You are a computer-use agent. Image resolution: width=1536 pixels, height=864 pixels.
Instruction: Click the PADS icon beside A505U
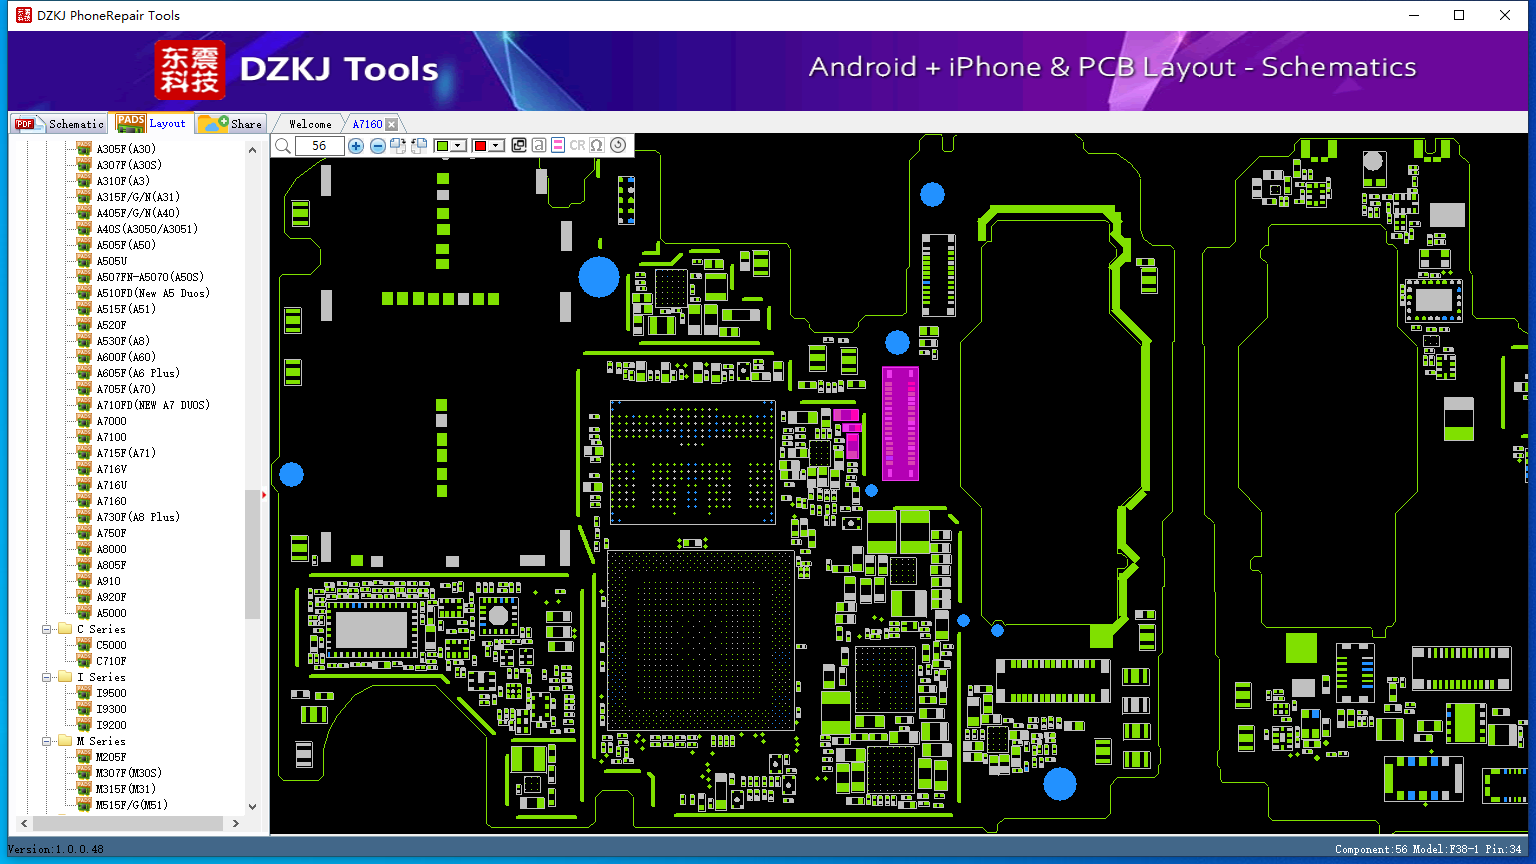[84, 261]
